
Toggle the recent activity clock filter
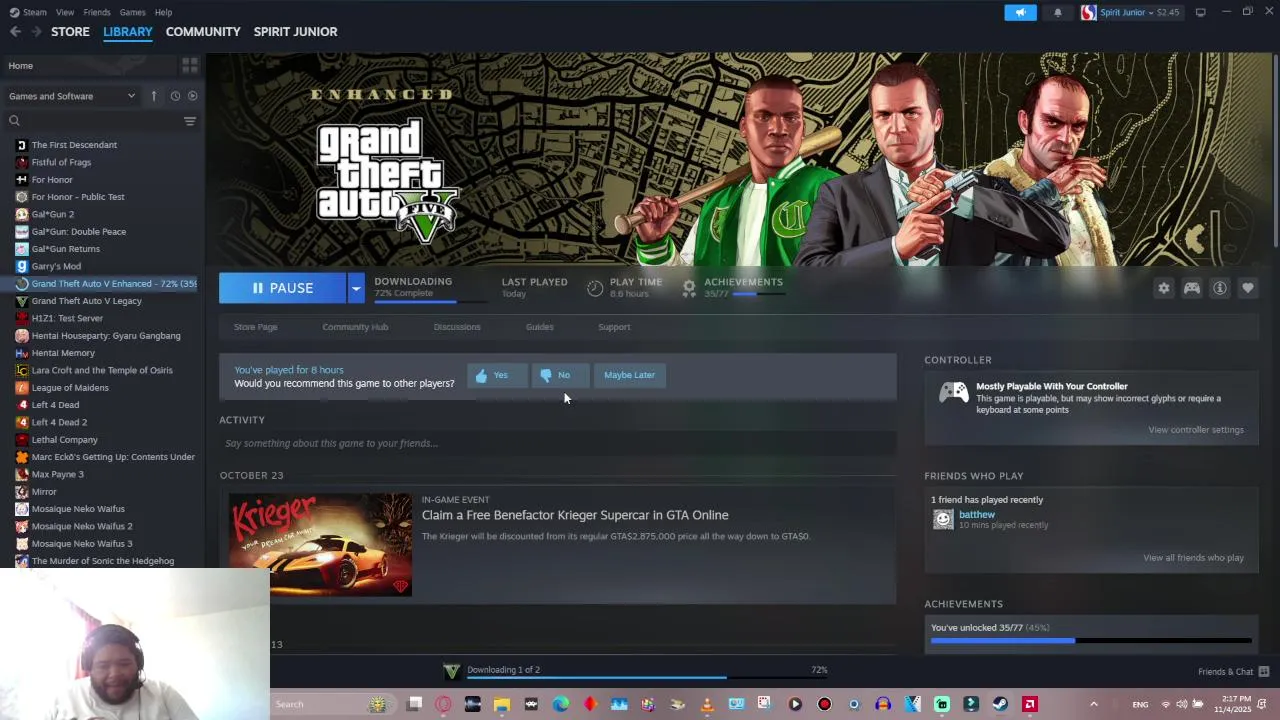click(x=175, y=96)
